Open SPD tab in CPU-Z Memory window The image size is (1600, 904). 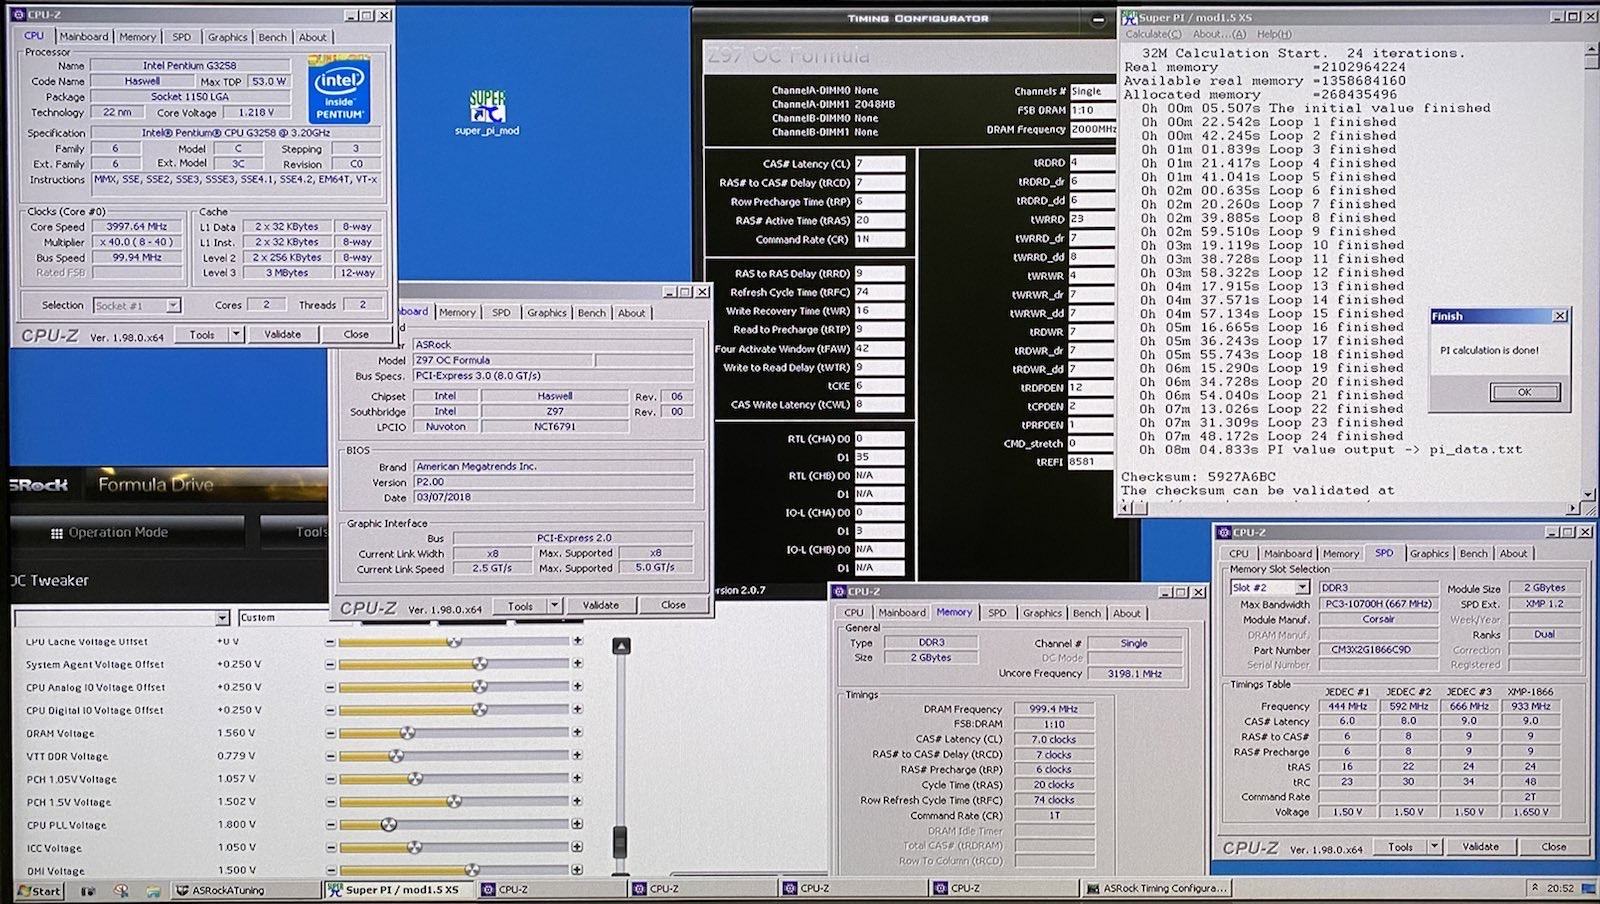click(x=997, y=613)
